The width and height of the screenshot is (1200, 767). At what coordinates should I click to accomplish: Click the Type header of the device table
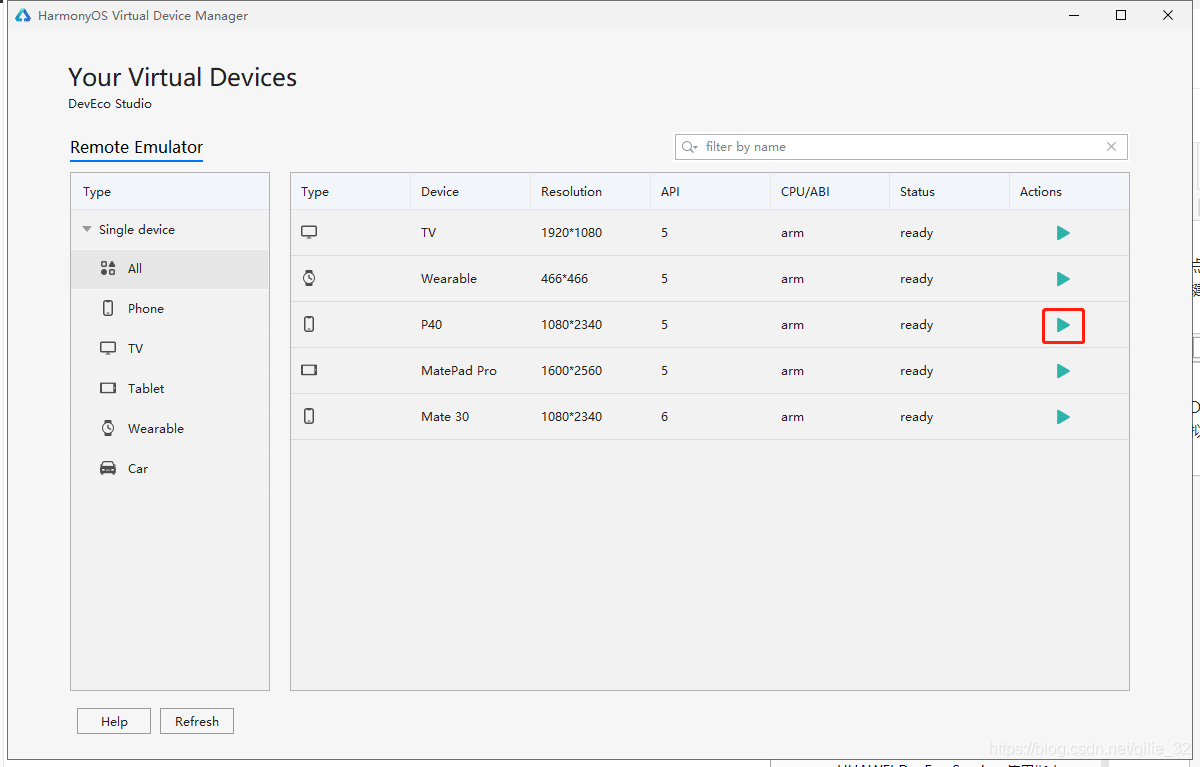pyautogui.click(x=350, y=191)
